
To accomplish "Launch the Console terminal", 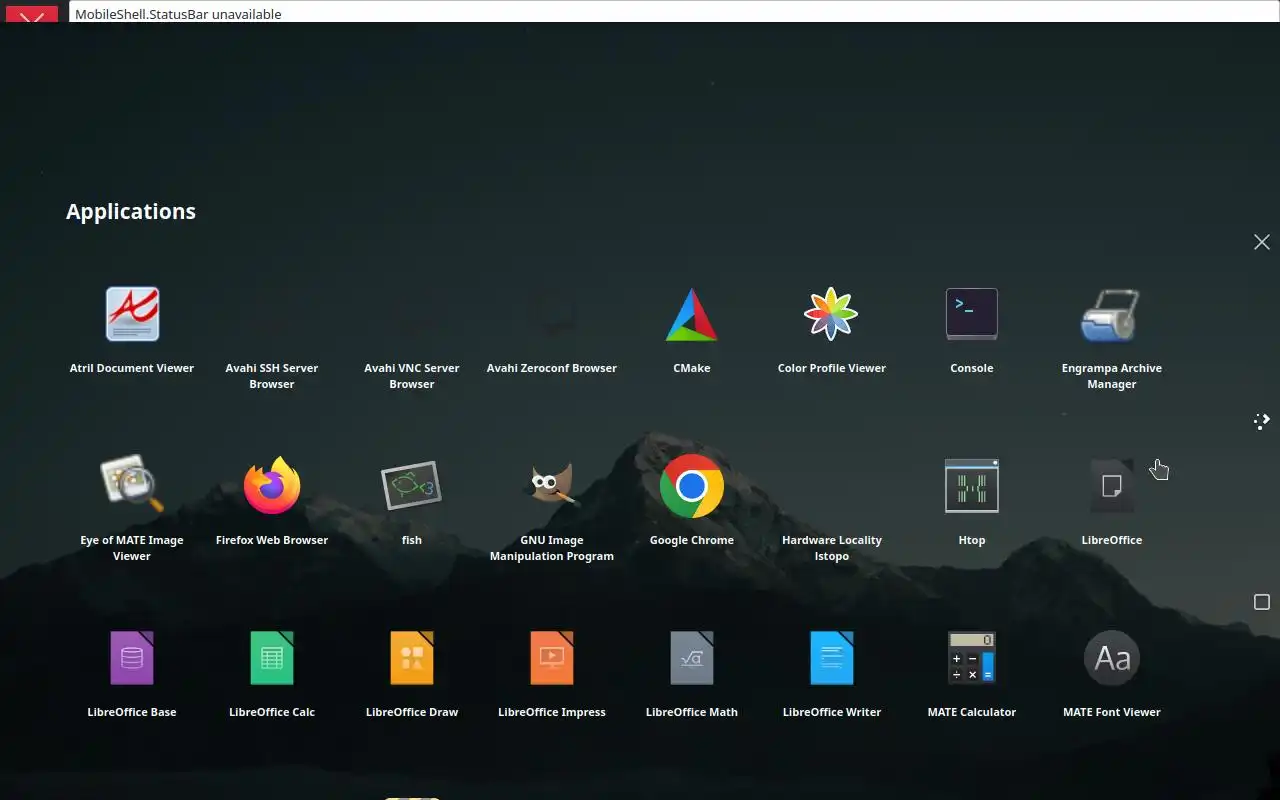I will [x=972, y=314].
